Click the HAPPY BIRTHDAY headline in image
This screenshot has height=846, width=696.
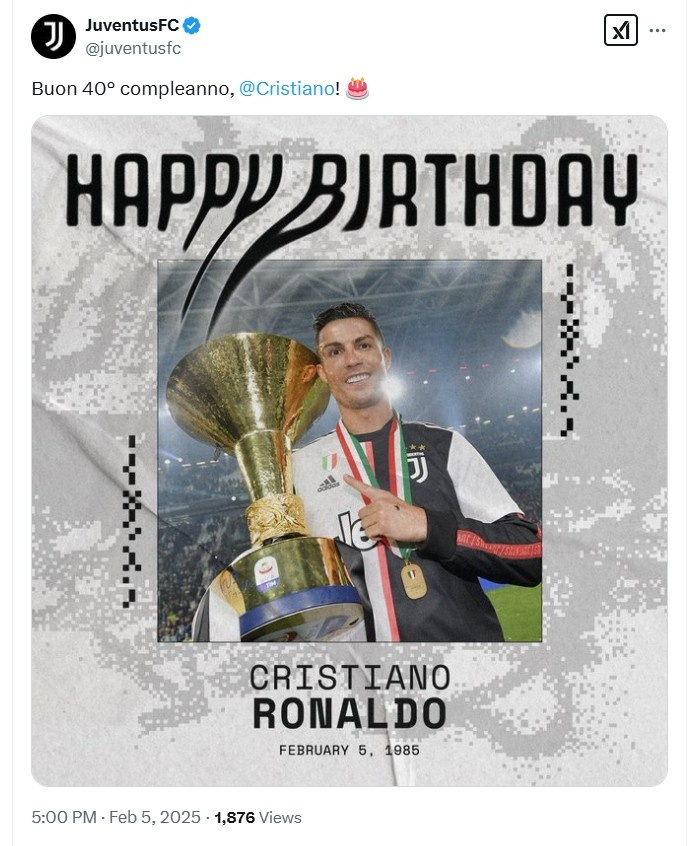(x=352, y=190)
